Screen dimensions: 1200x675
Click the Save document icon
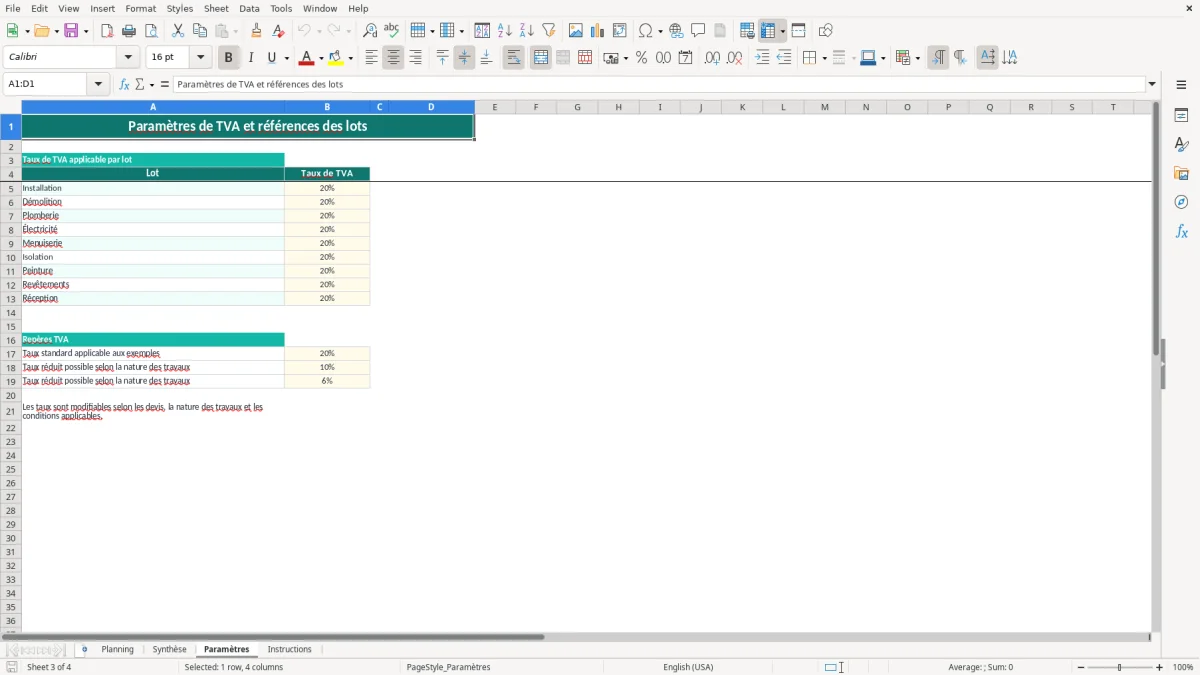(71, 31)
